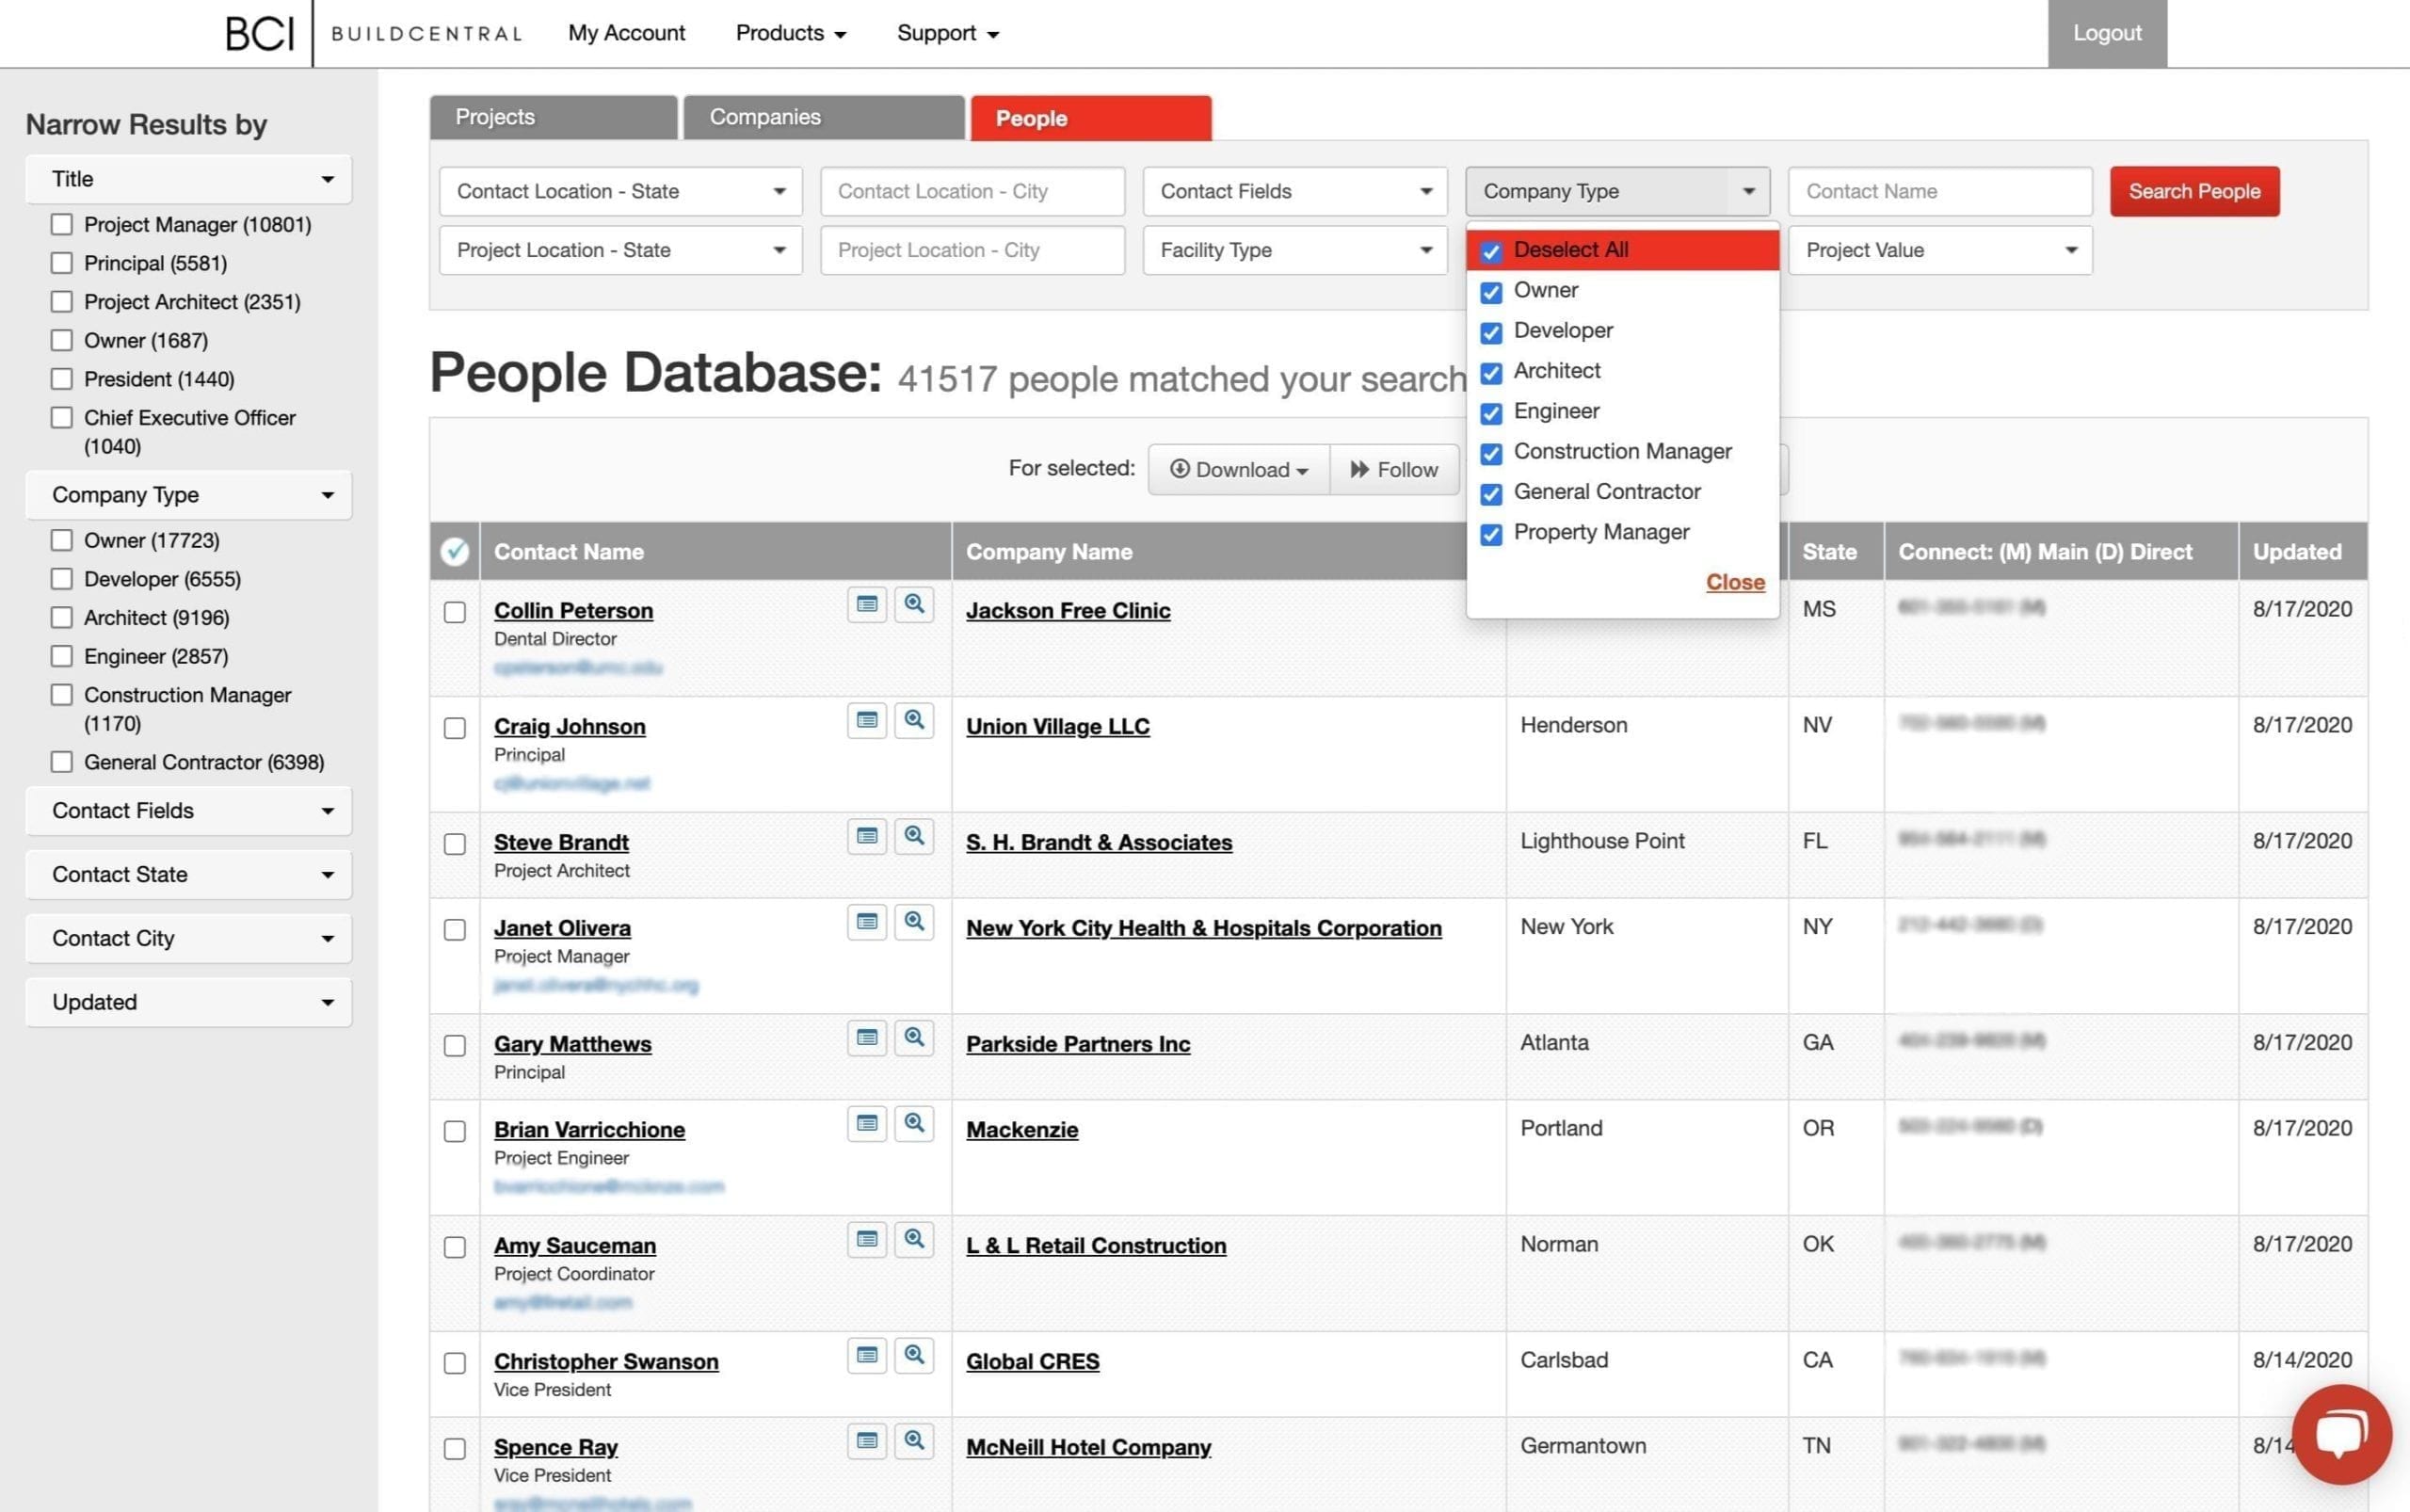Screen dimensions: 2410x1512
Task: Uncheck Property Manager option
Action: [x=1491, y=534]
